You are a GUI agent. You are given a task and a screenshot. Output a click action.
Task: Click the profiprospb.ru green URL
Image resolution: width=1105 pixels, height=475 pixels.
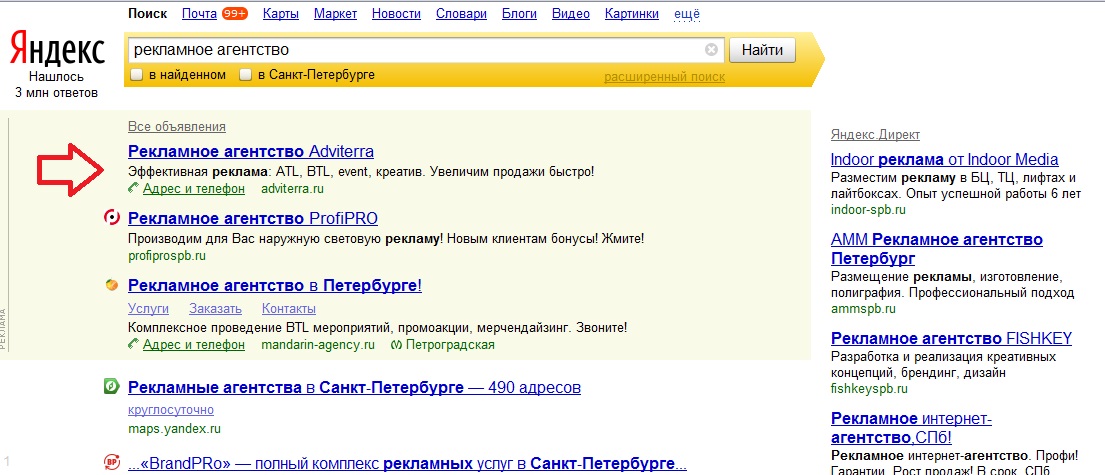tap(167, 255)
